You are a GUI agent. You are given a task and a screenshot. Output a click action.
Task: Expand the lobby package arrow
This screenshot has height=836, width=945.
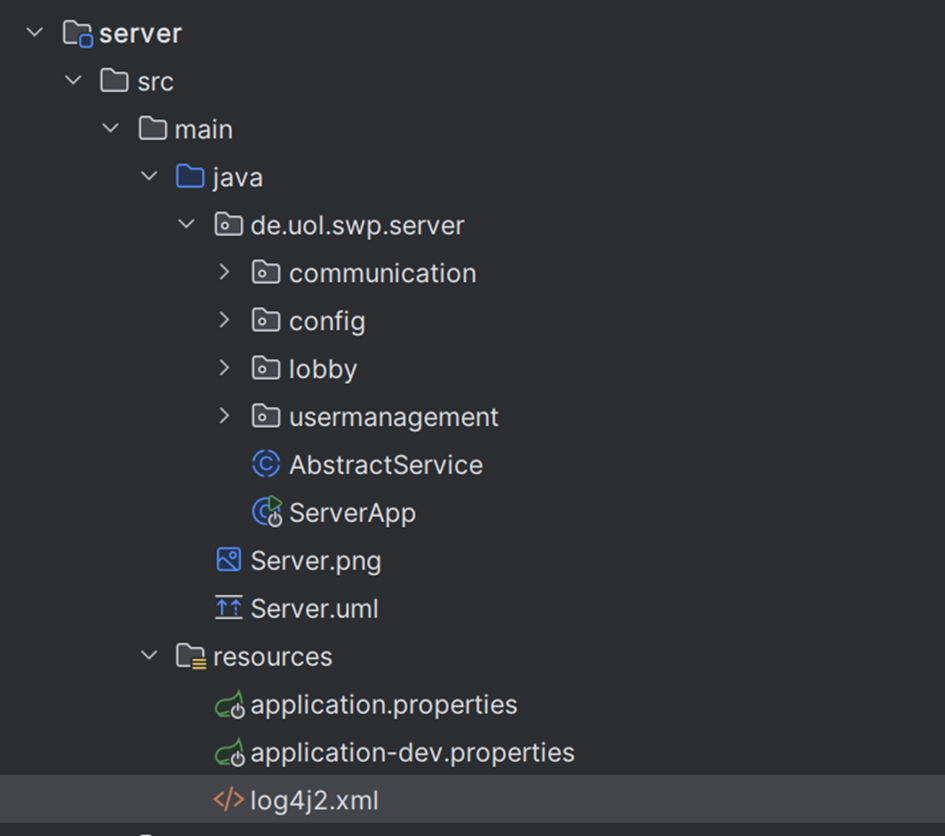[x=225, y=368]
